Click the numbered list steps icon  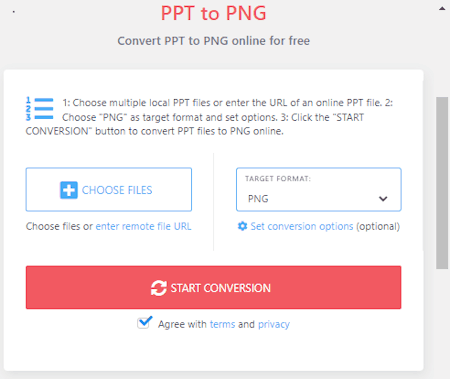[x=39, y=109]
